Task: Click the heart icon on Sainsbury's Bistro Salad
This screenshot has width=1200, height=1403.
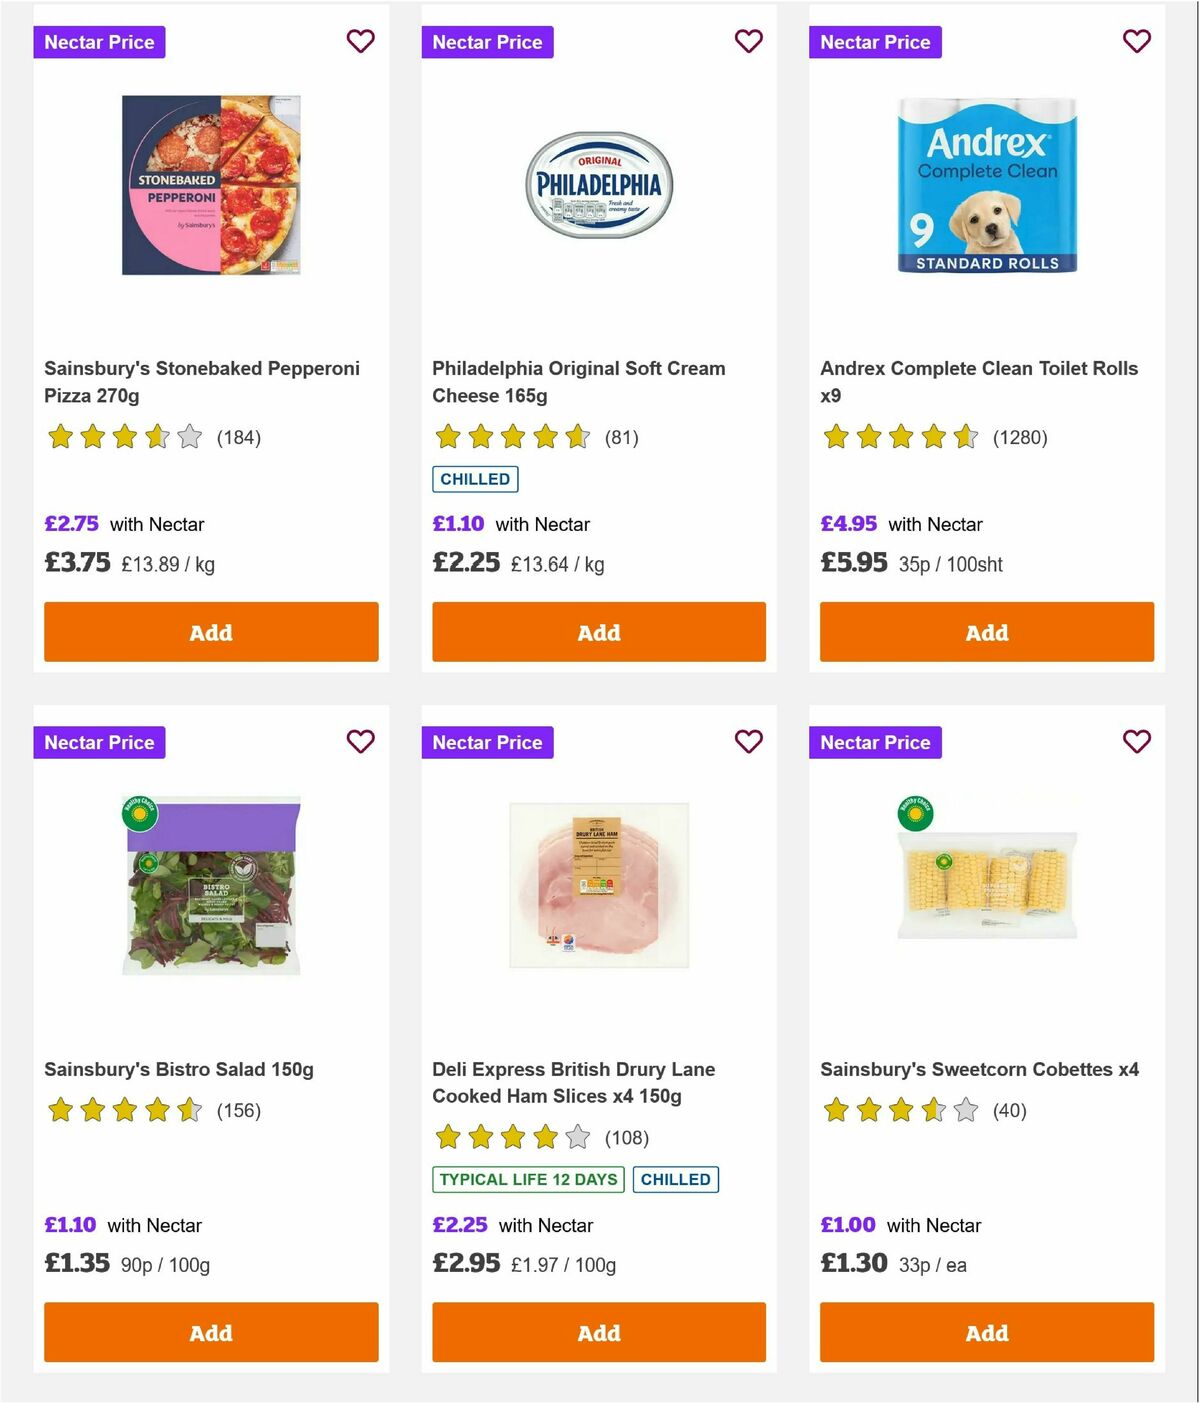Action: pyautogui.click(x=360, y=742)
